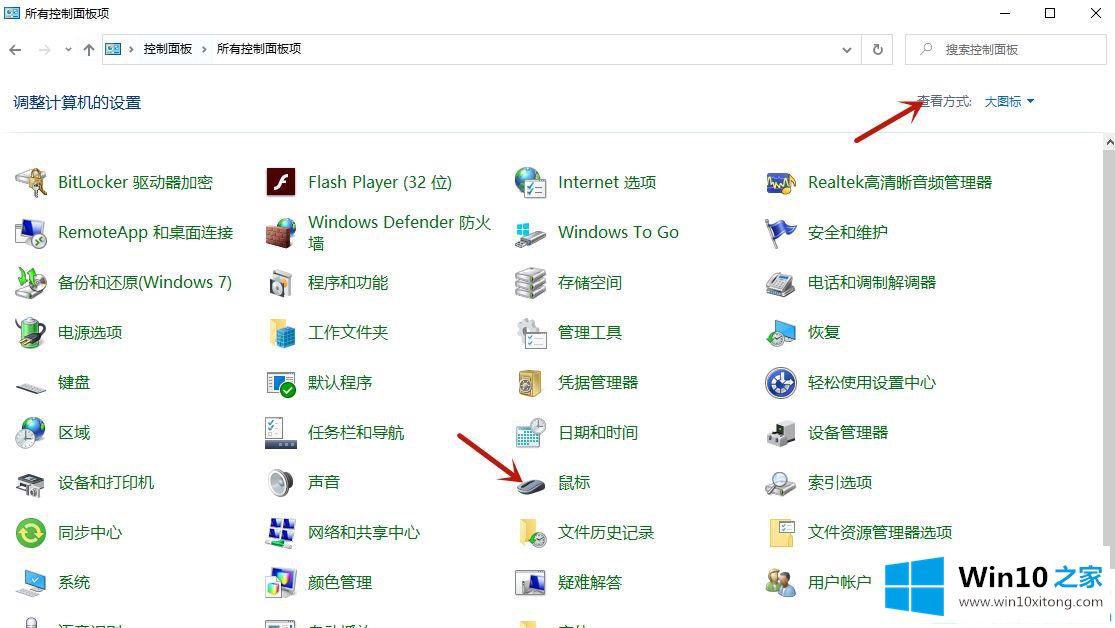Open the Windows Defender firewall icon
Viewport: 1115px width, 628px height.
[281, 233]
